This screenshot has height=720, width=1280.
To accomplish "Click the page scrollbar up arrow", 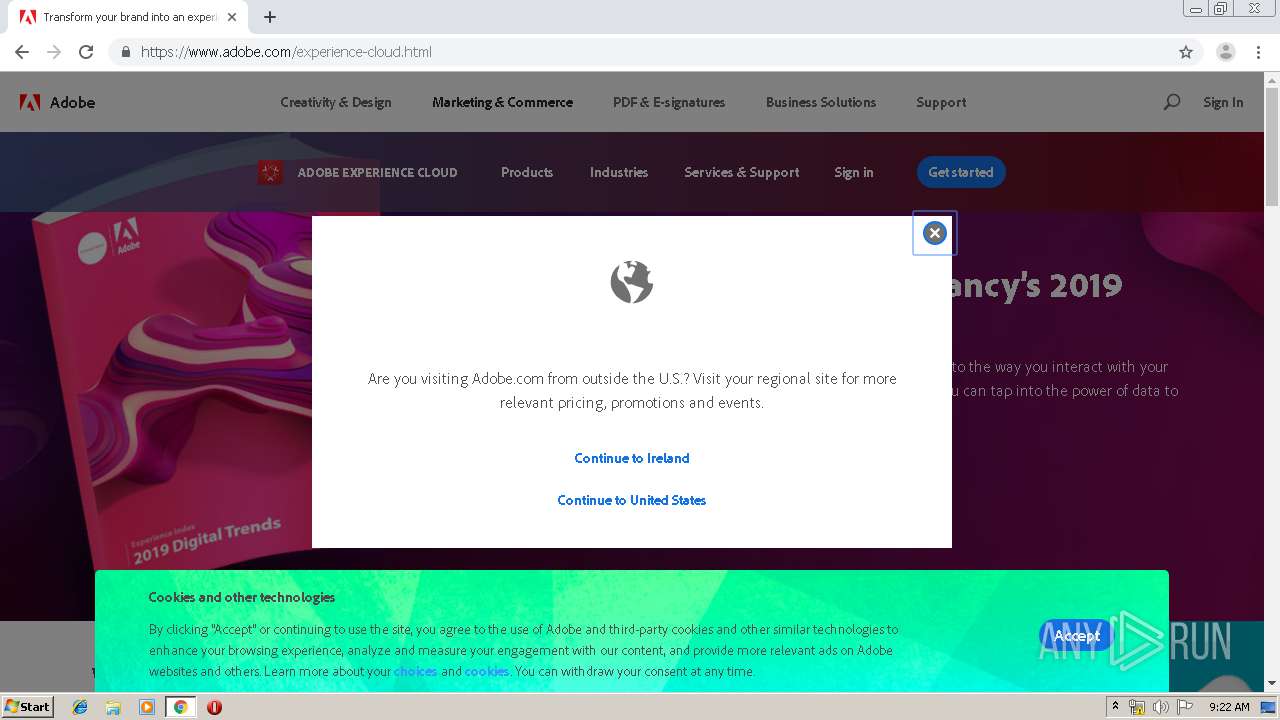I will coord(1272,79).
